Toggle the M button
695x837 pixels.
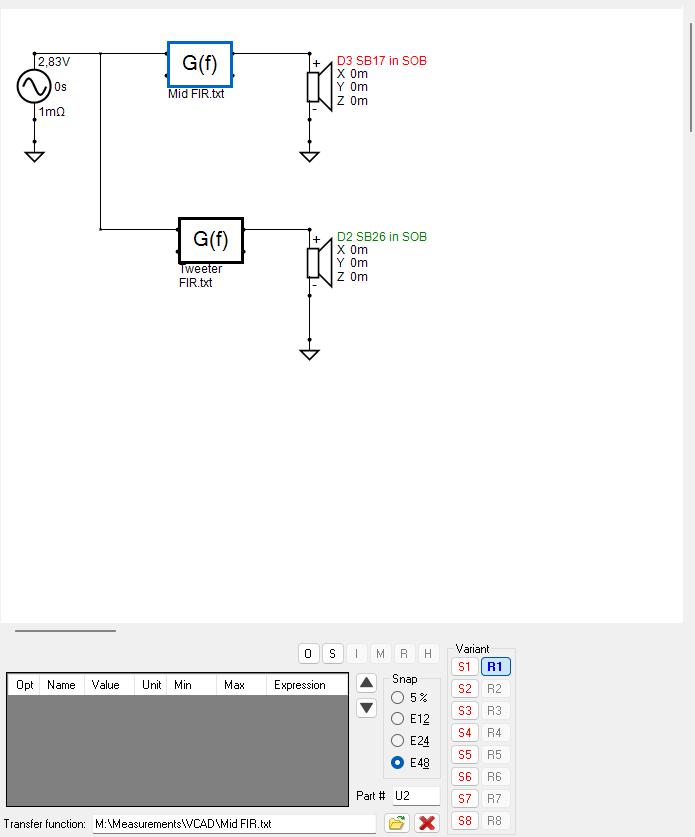pyautogui.click(x=380, y=653)
